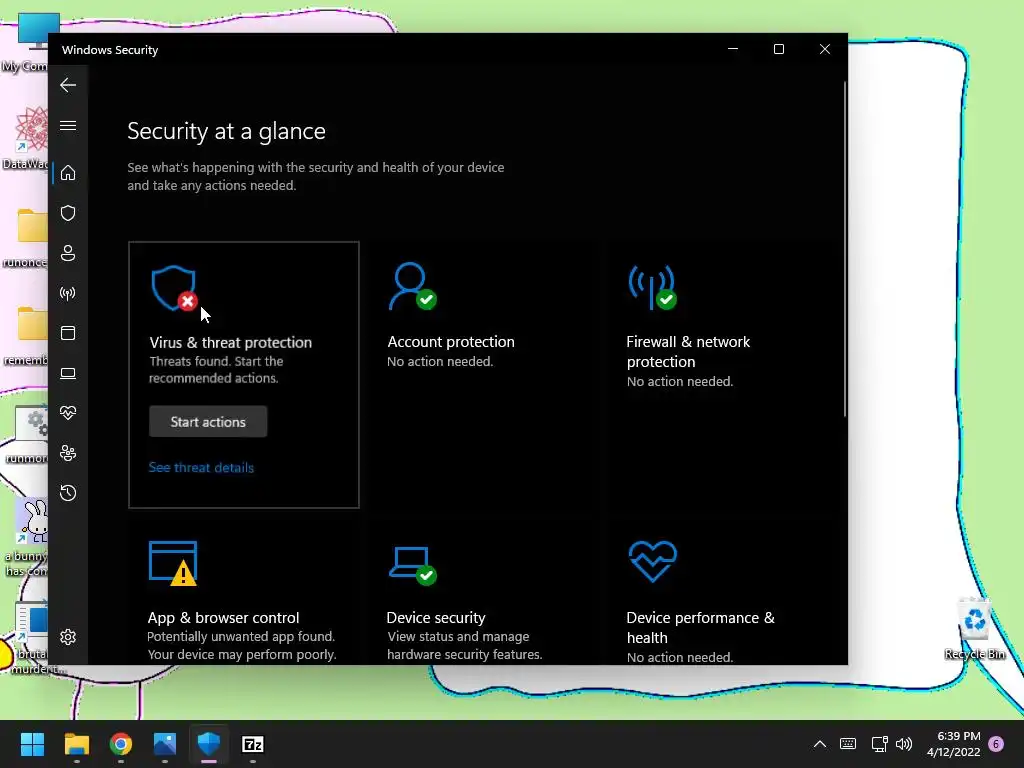Click the Firewall antenna icon with checkmark
This screenshot has height=768, width=1024.
coord(652,287)
